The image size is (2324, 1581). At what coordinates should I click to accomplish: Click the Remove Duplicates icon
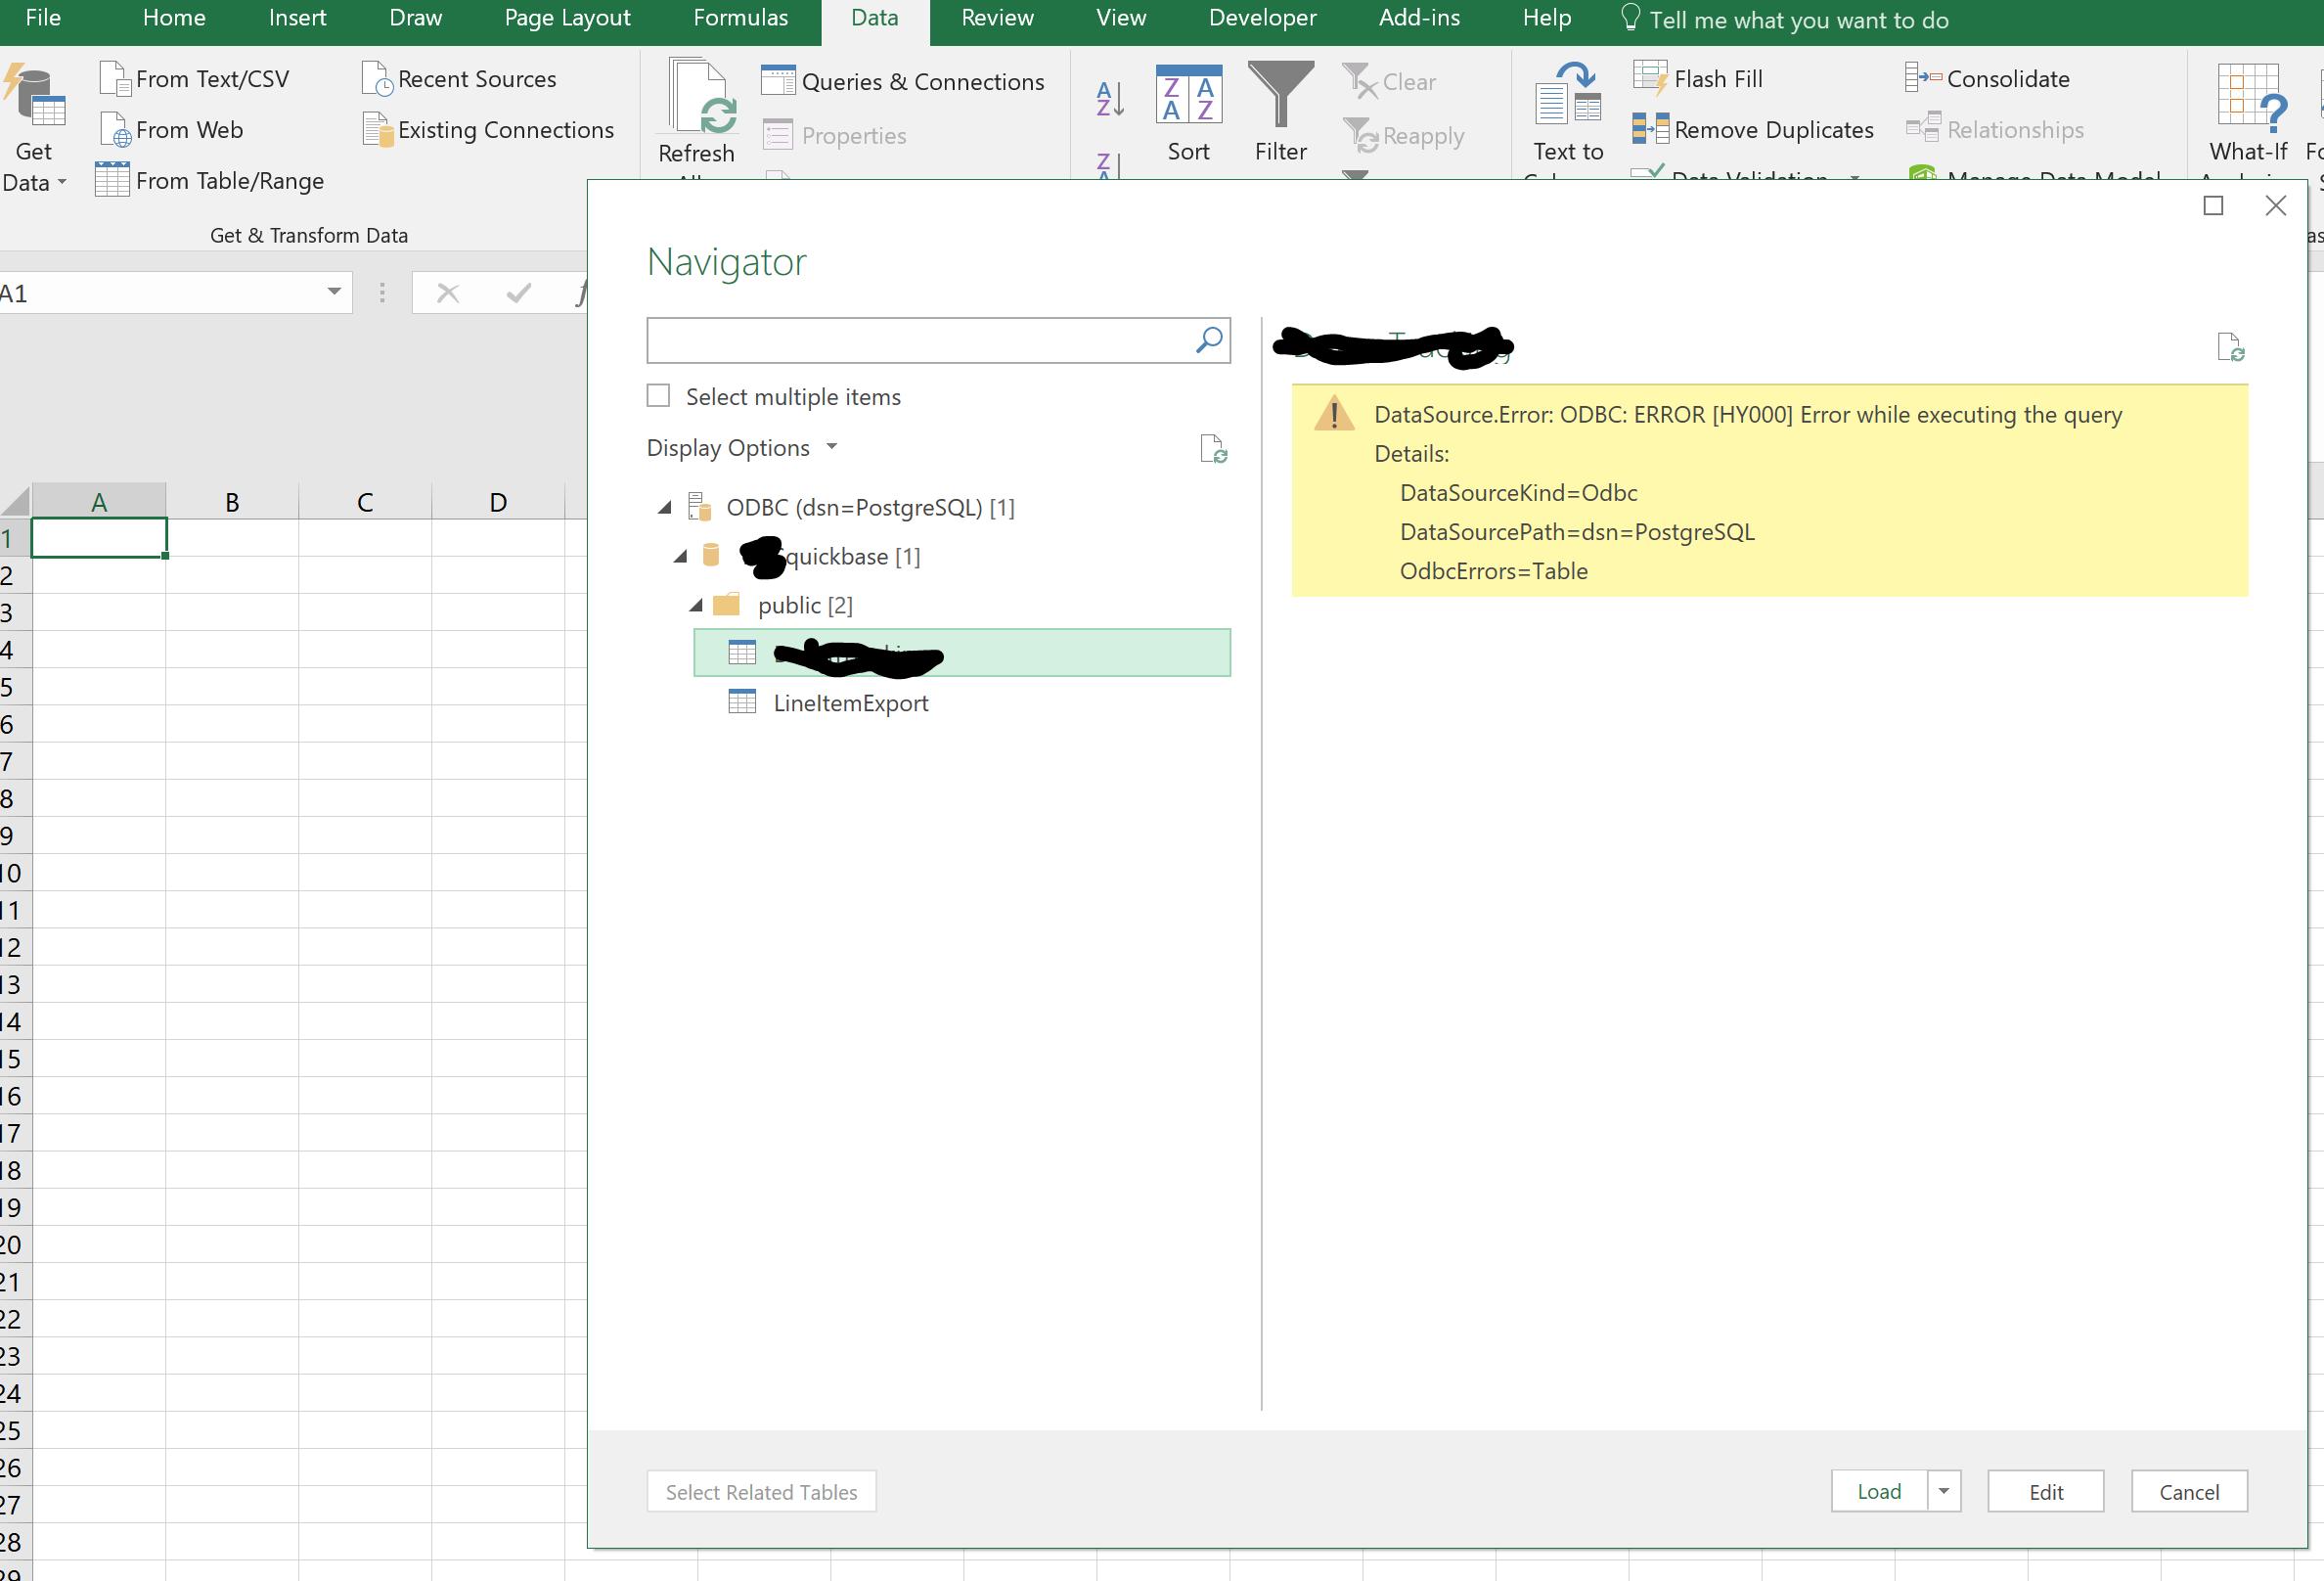(1650, 129)
